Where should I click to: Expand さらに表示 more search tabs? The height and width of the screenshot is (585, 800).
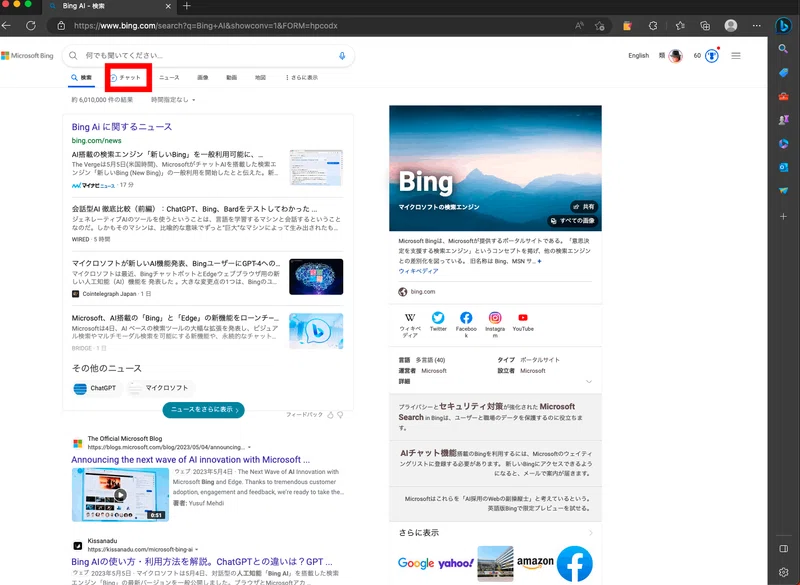point(302,78)
